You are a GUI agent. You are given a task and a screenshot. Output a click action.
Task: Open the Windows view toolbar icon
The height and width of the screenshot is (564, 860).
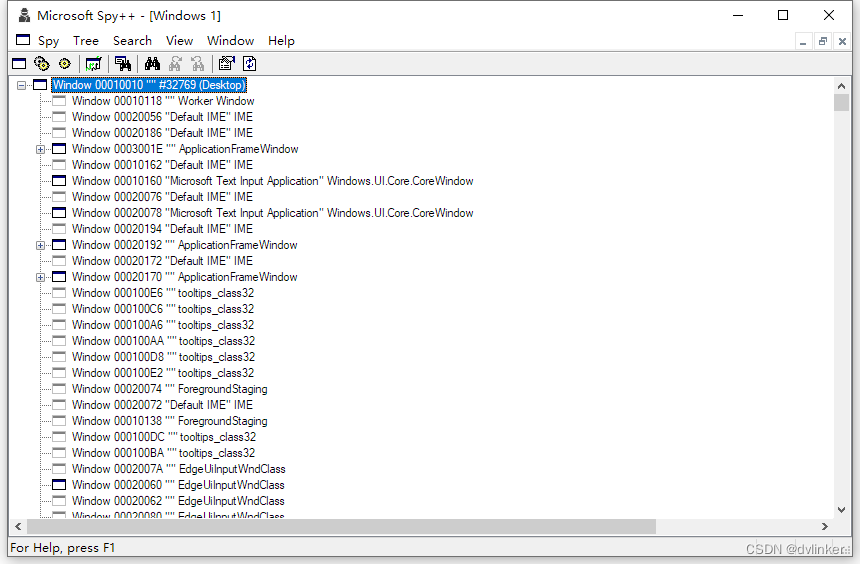[19, 64]
